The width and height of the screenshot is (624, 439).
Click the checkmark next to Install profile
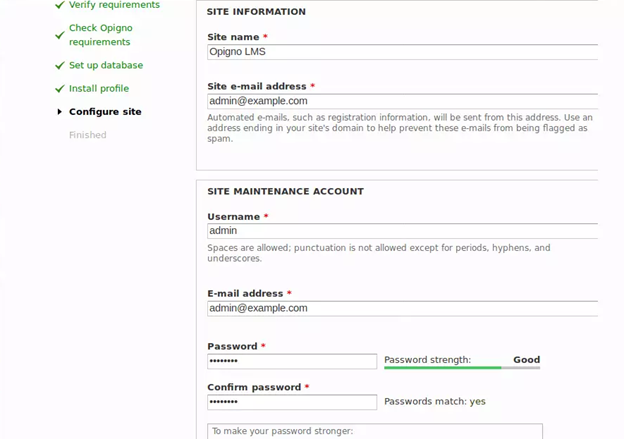[x=60, y=89]
